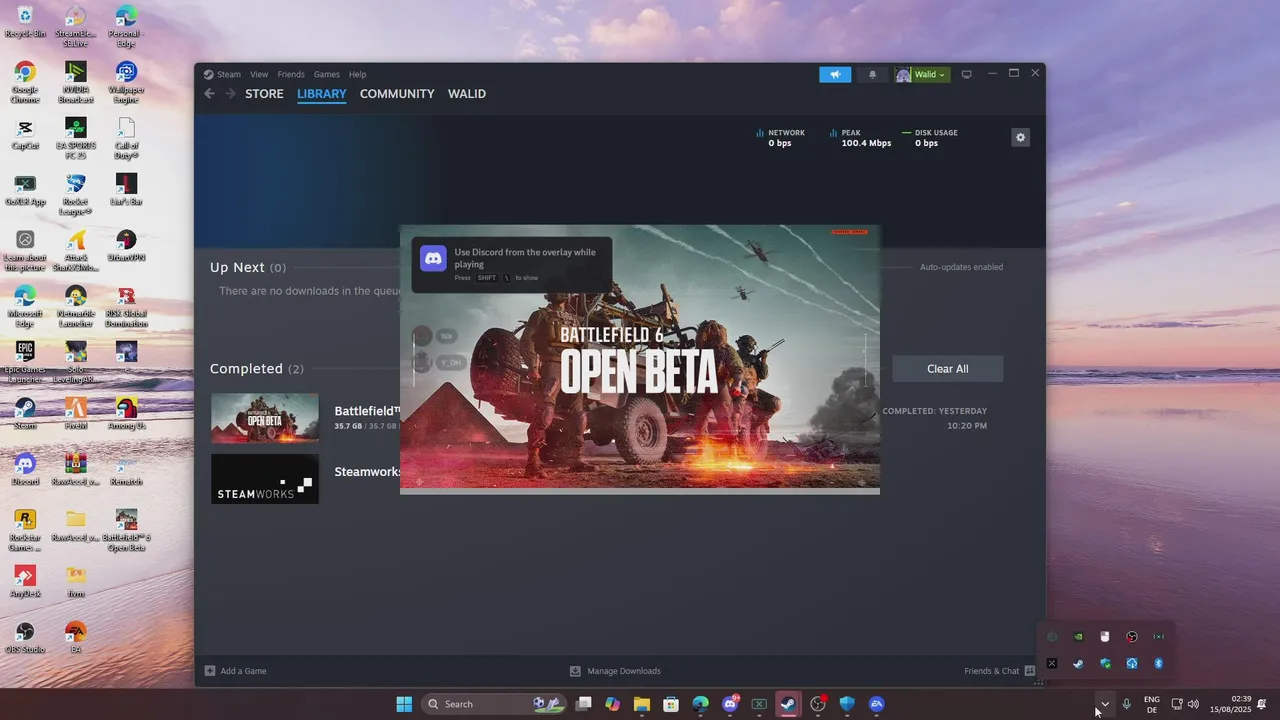
Task: Open OBS Studio desktop shortcut
Action: point(25,638)
